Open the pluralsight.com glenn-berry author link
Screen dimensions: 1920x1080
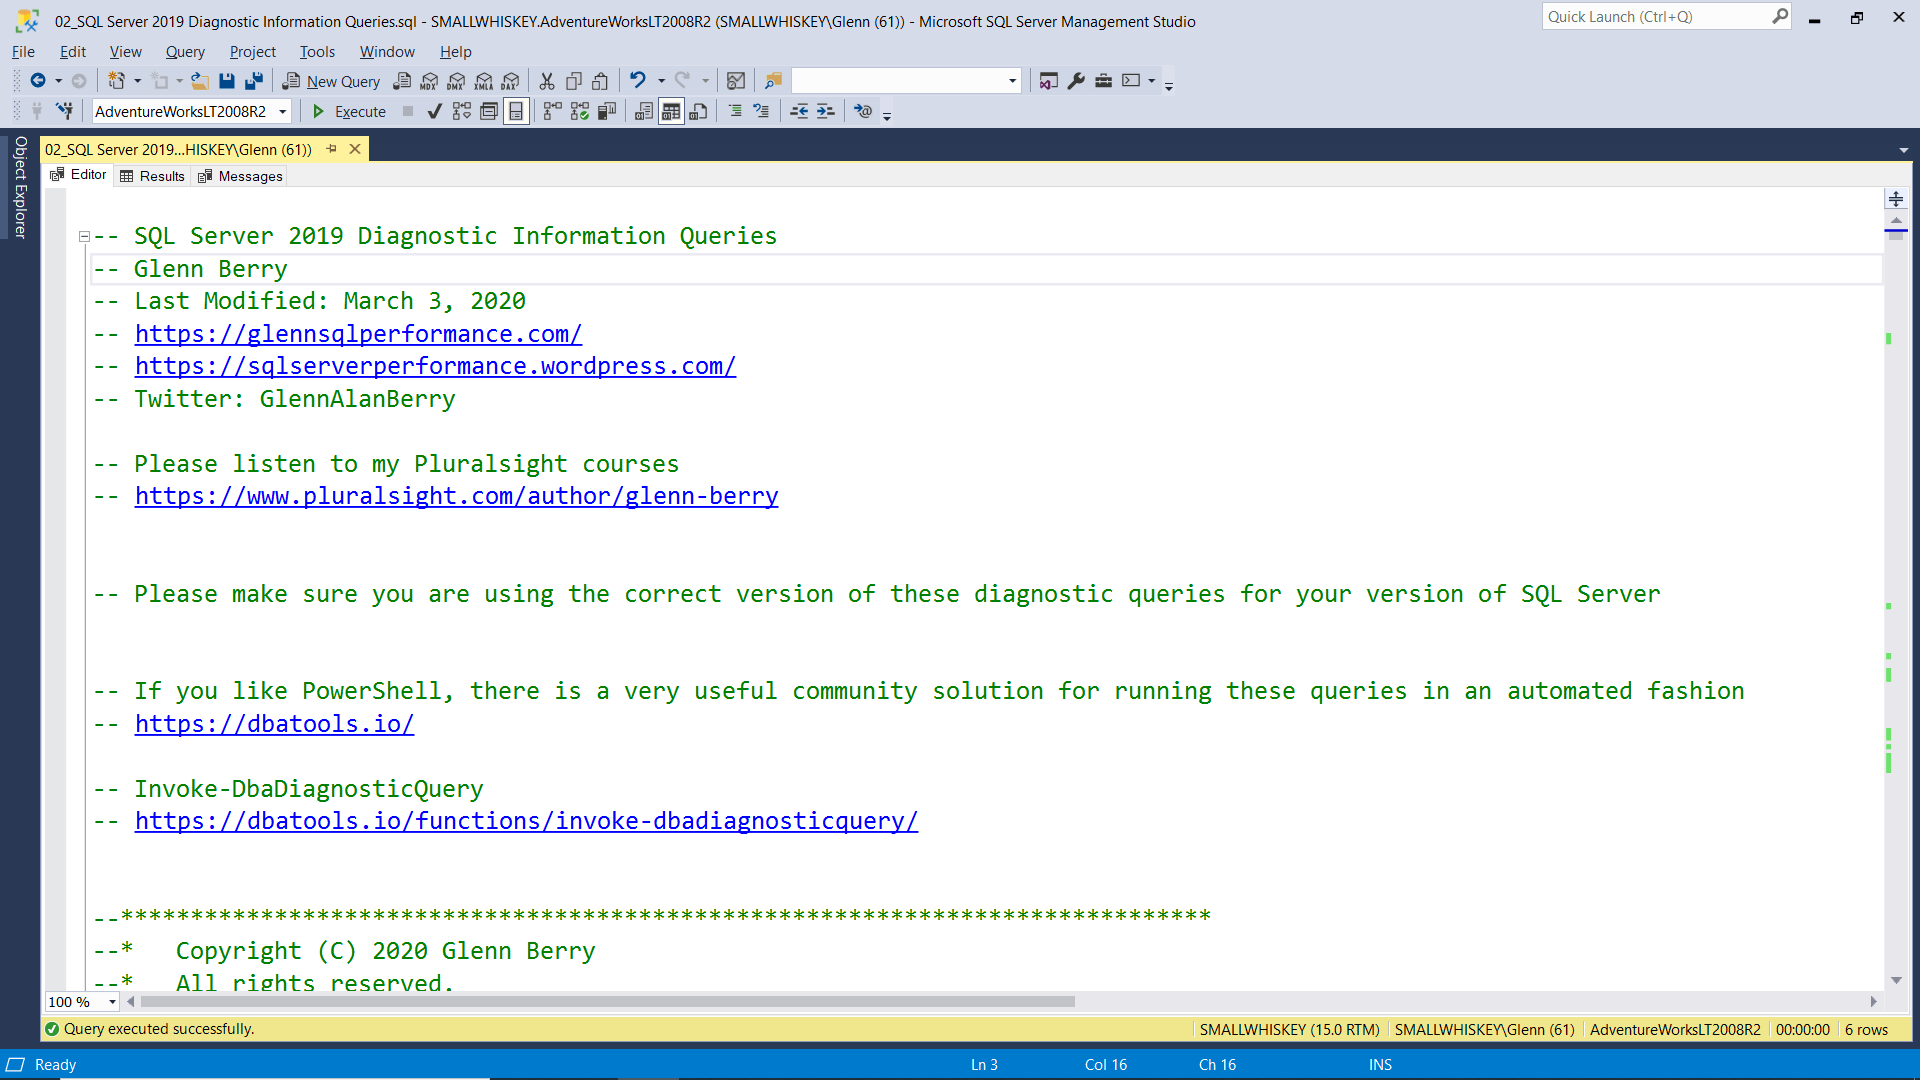coord(456,496)
